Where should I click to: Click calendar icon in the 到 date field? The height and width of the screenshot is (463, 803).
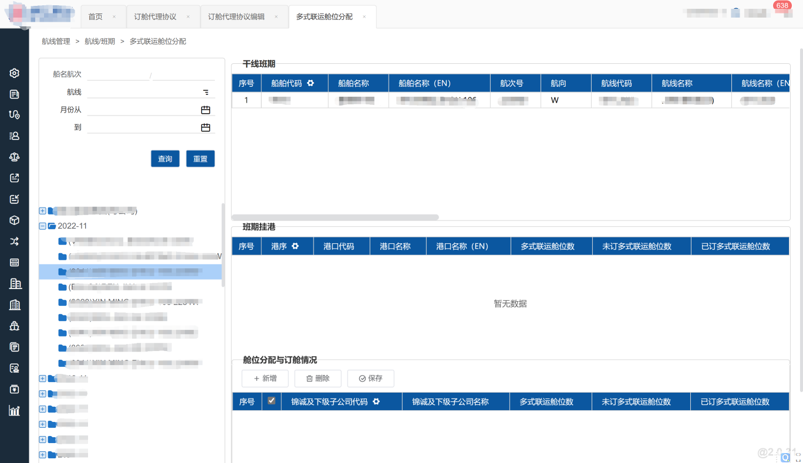tap(205, 128)
